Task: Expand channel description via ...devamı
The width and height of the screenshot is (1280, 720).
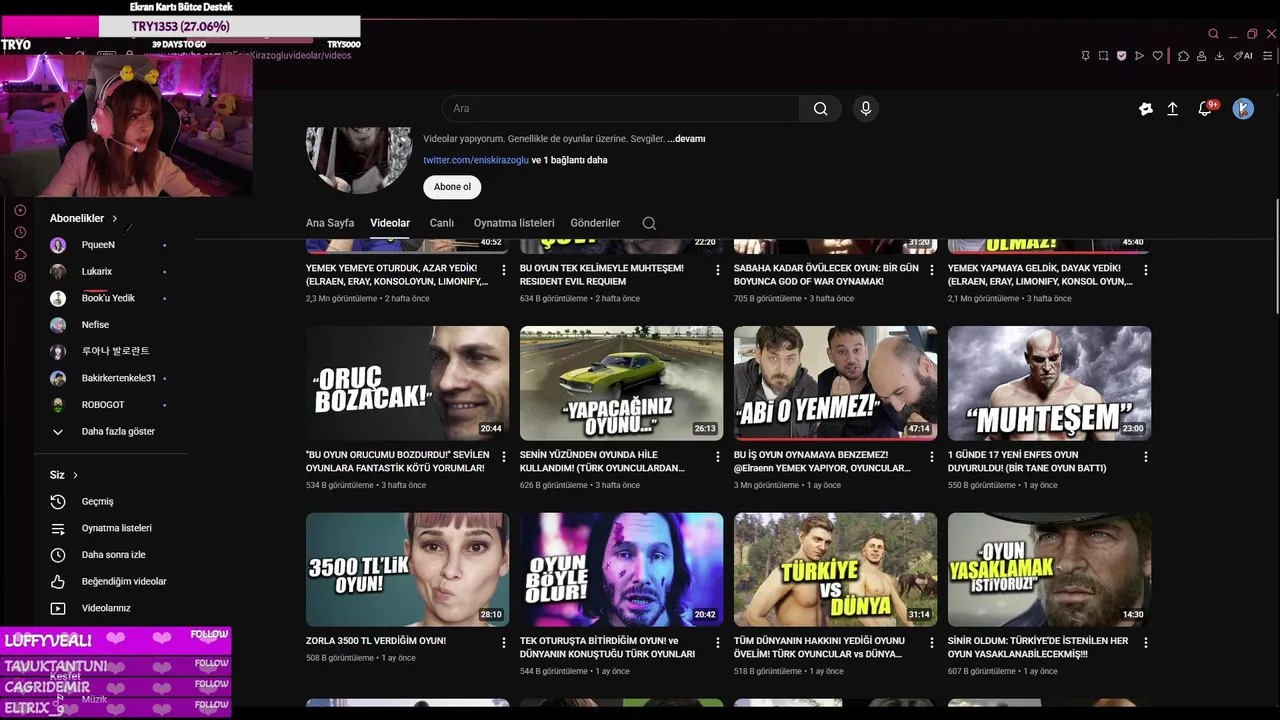Action: tap(686, 139)
